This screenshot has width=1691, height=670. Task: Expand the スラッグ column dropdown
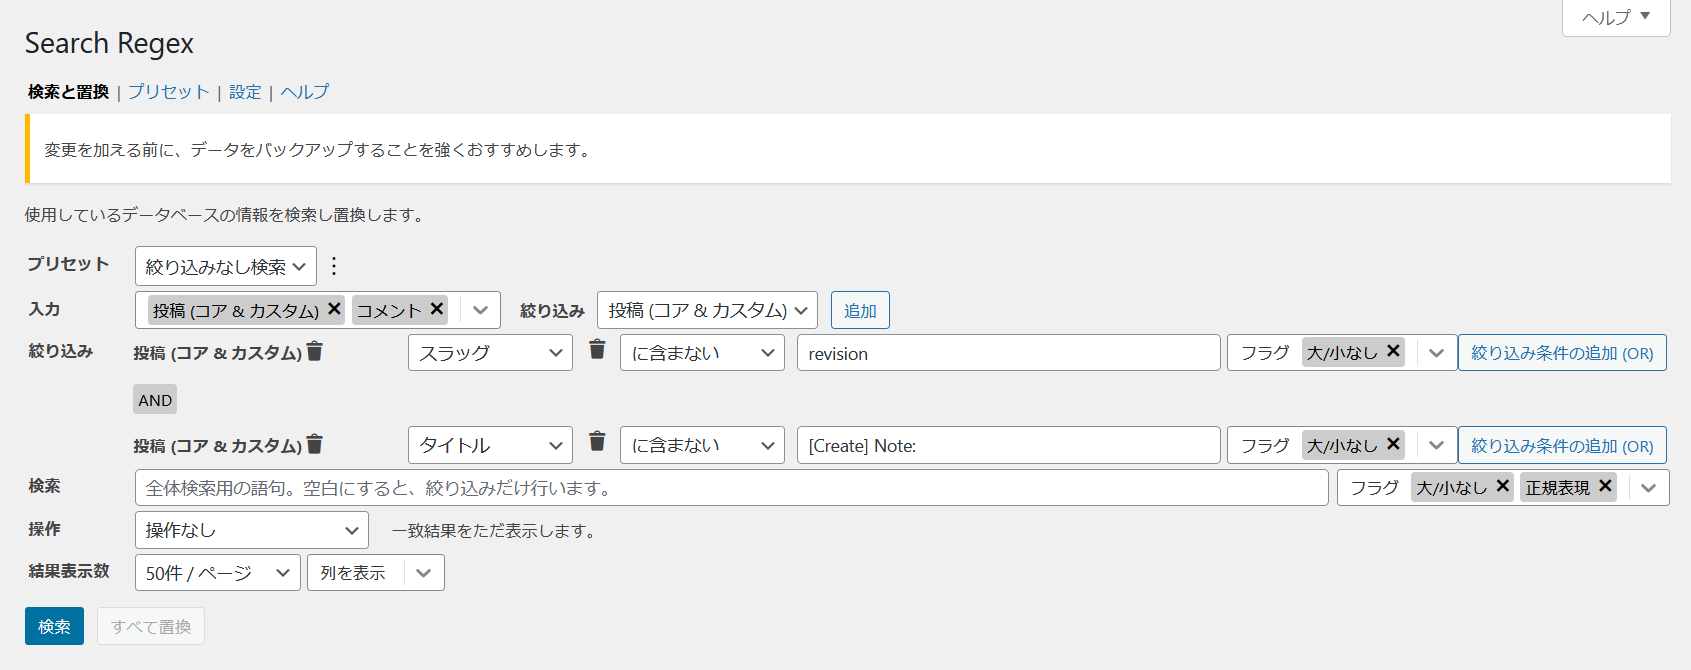coord(490,353)
